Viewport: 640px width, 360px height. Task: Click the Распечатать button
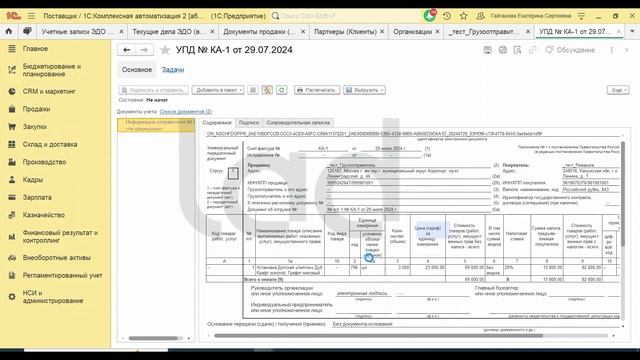(x=317, y=90)
